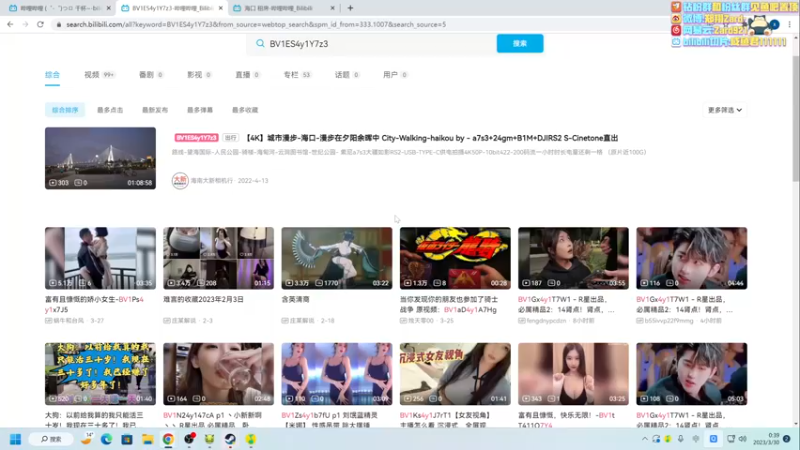This screenshot has height=450, width=800.
Task: Sort results by 最多收藏
Action: pos(245,110)
